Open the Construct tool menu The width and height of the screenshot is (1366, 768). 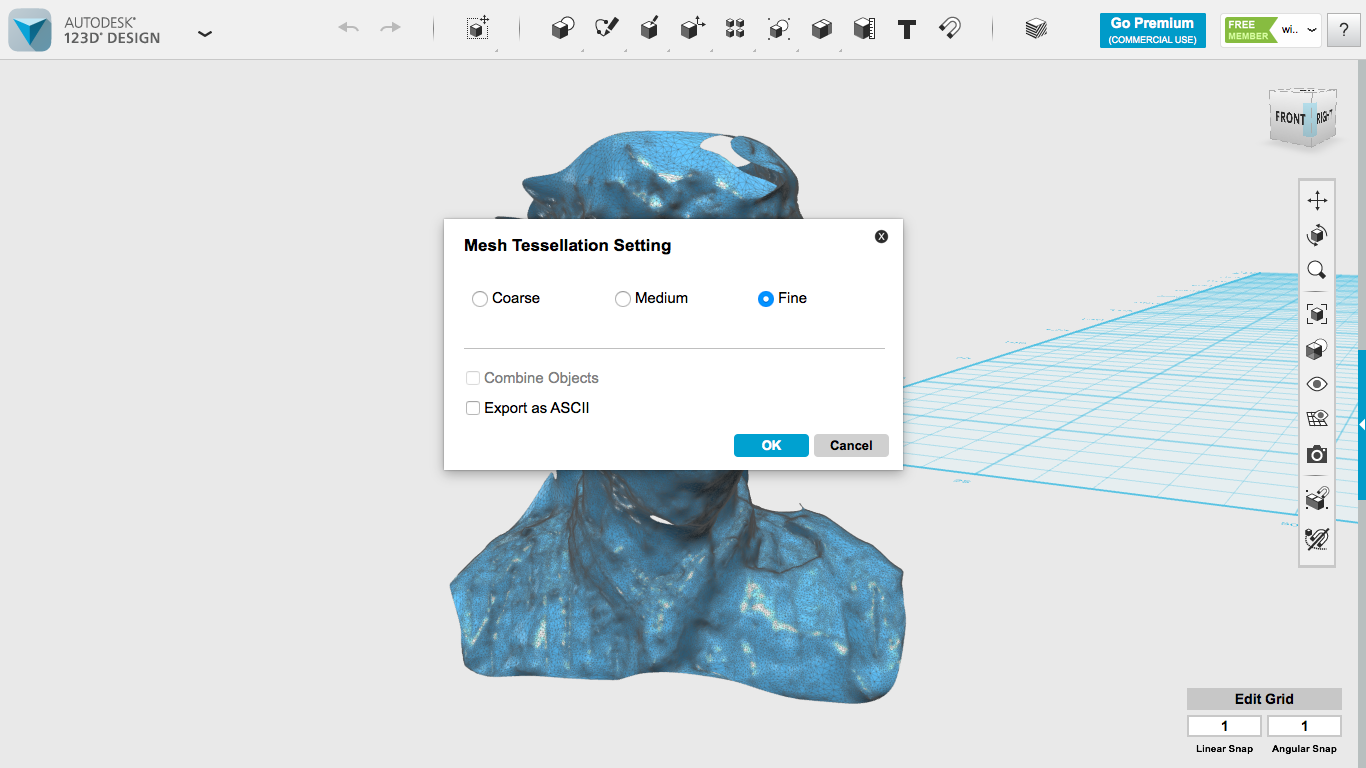(x=649, y=29)
